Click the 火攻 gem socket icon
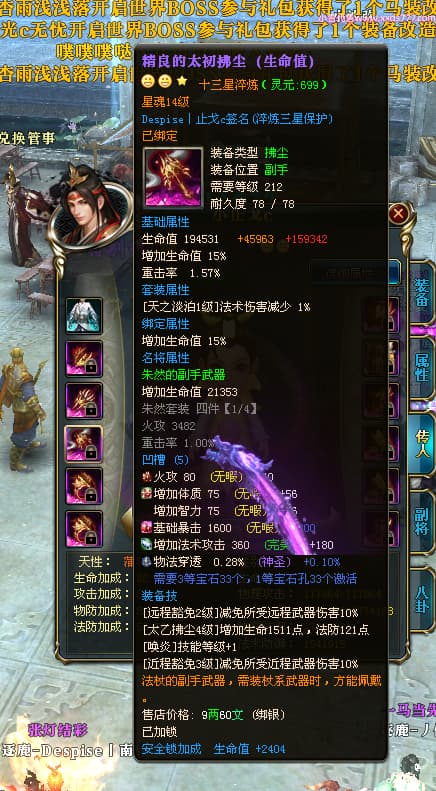This screenshot has height=791, width=436. pos(147,477)
